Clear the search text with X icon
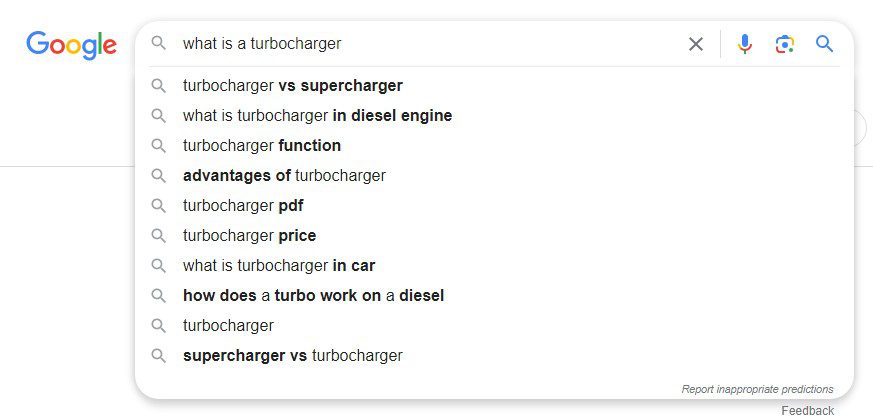The width and height of the screenshot is (873, 419). tap(695, 44)
